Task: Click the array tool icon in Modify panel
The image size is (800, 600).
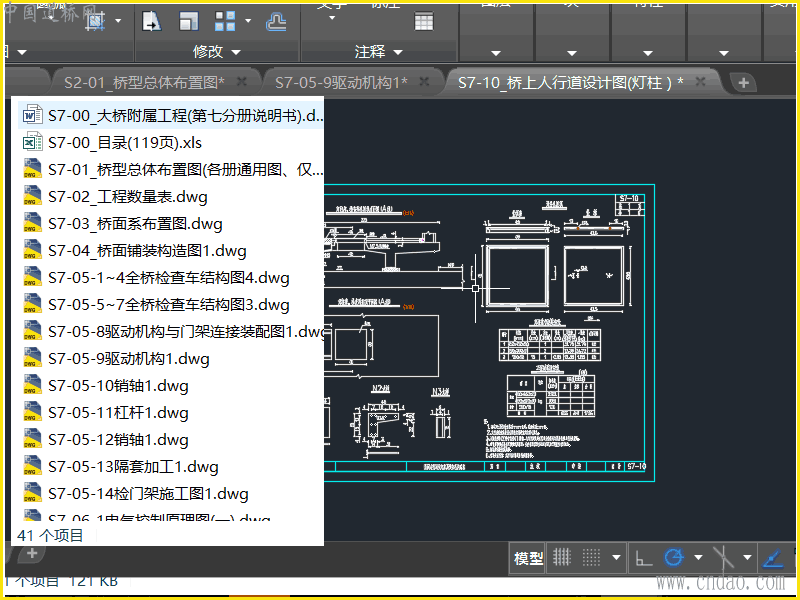Action: (x=226, y=21)
